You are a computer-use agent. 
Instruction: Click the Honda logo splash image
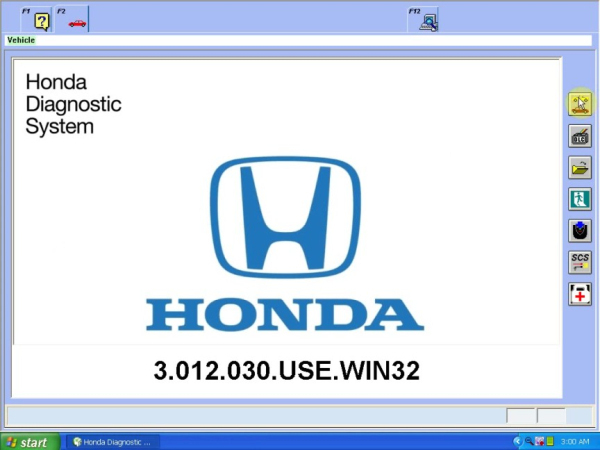[x=285, y=243]
